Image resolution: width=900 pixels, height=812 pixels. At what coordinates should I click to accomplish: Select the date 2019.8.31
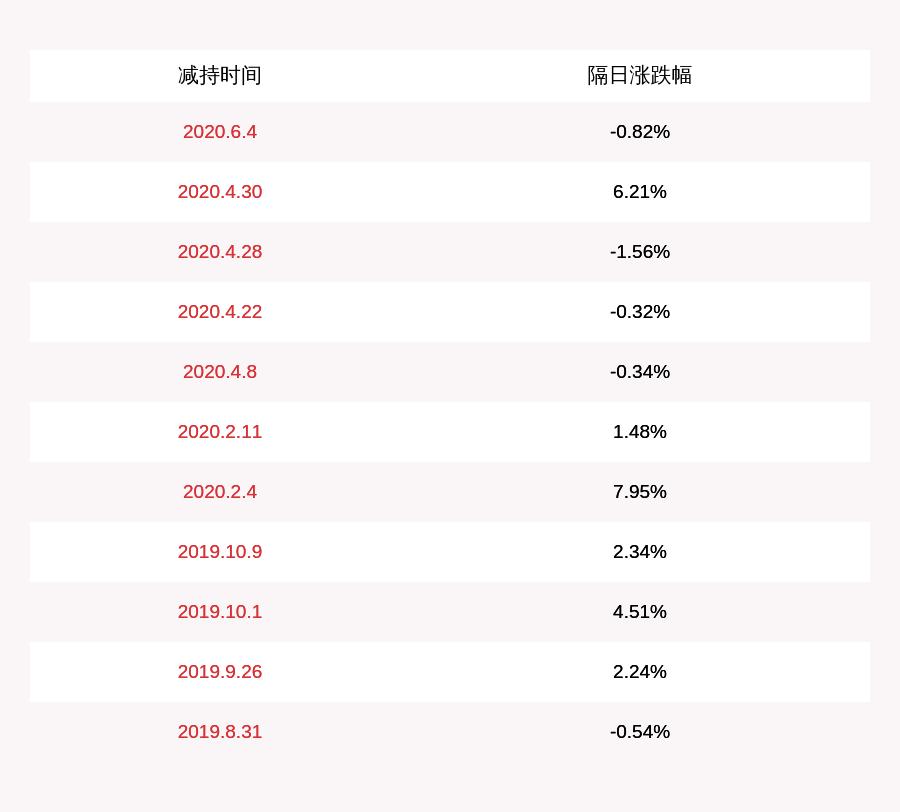click(x=220, y=732)
